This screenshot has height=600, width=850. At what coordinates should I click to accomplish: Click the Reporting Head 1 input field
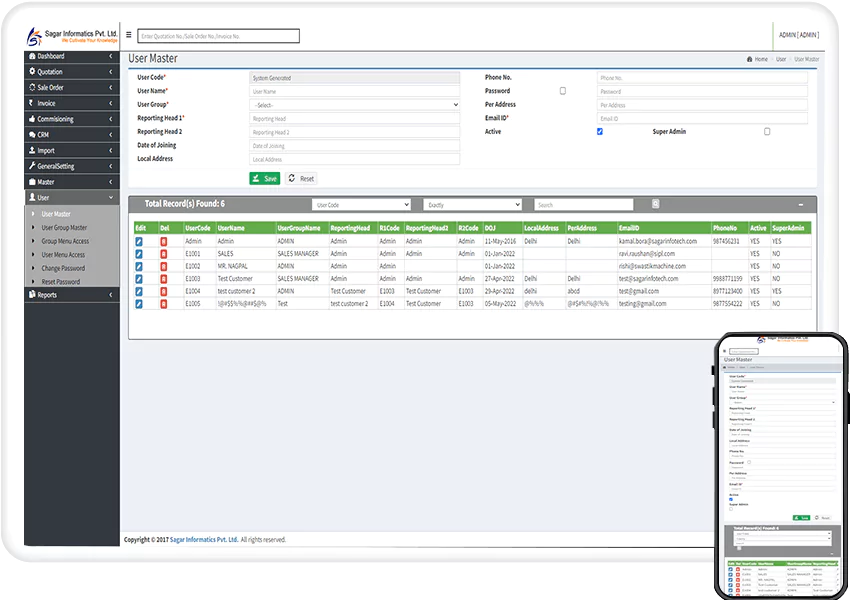coord(355,119)
